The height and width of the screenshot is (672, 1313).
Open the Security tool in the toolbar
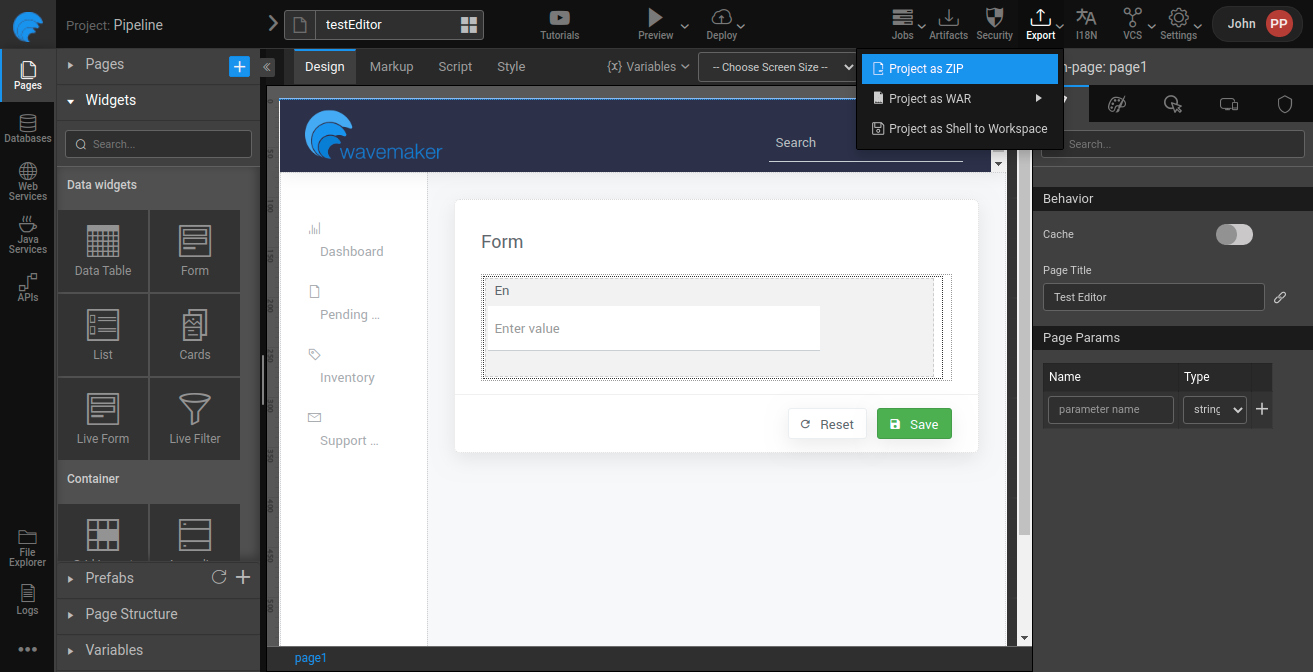(x=994, y=24)
